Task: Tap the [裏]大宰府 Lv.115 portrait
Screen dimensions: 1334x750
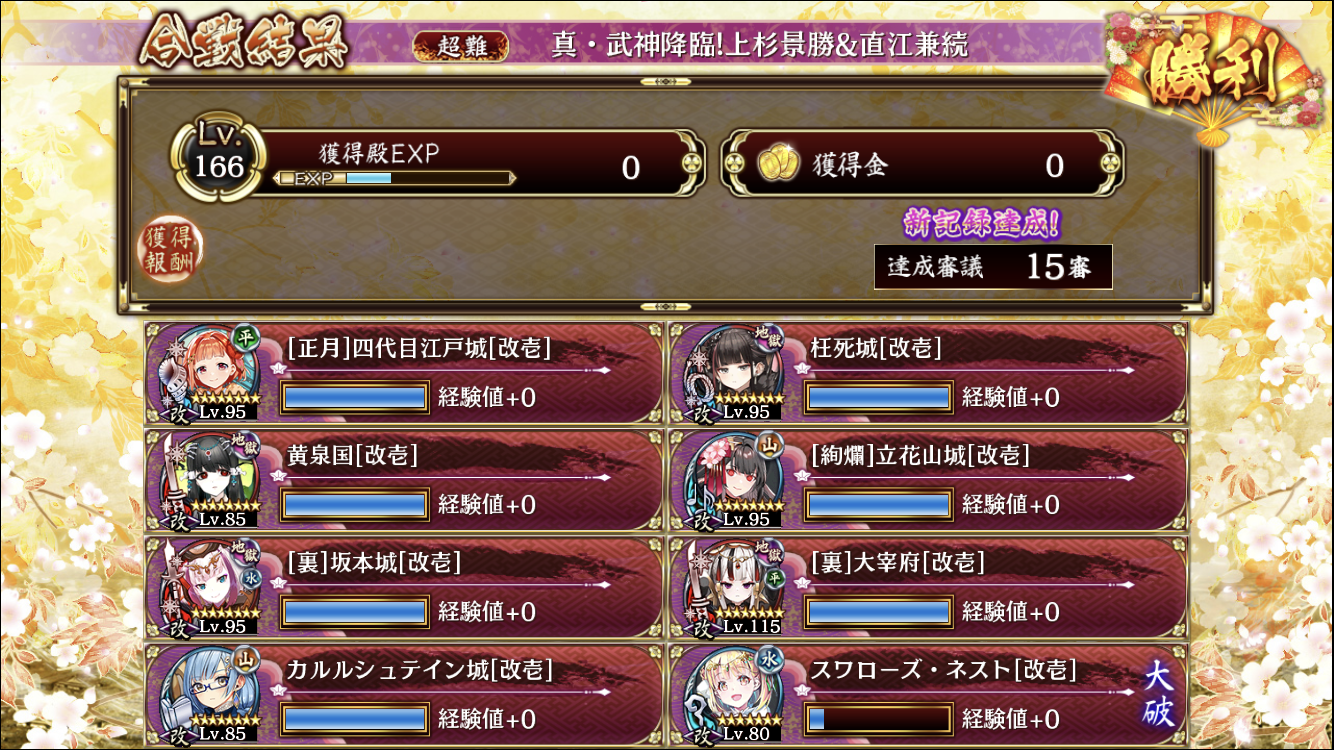Action: [x=732, y=587]
